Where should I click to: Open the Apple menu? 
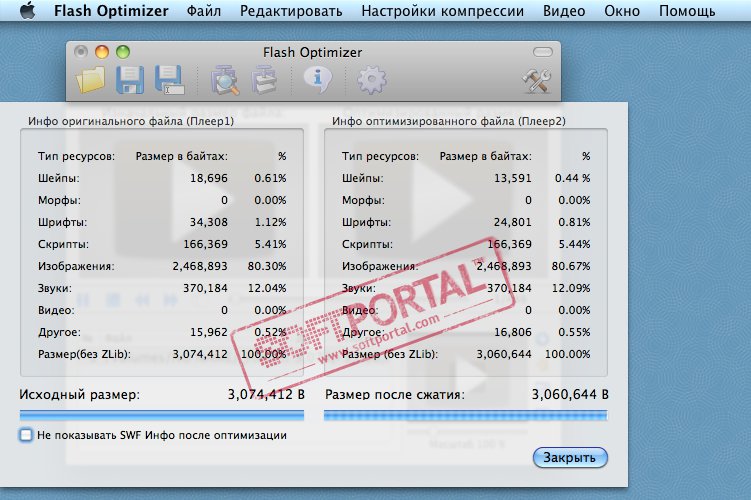point(28,11)
